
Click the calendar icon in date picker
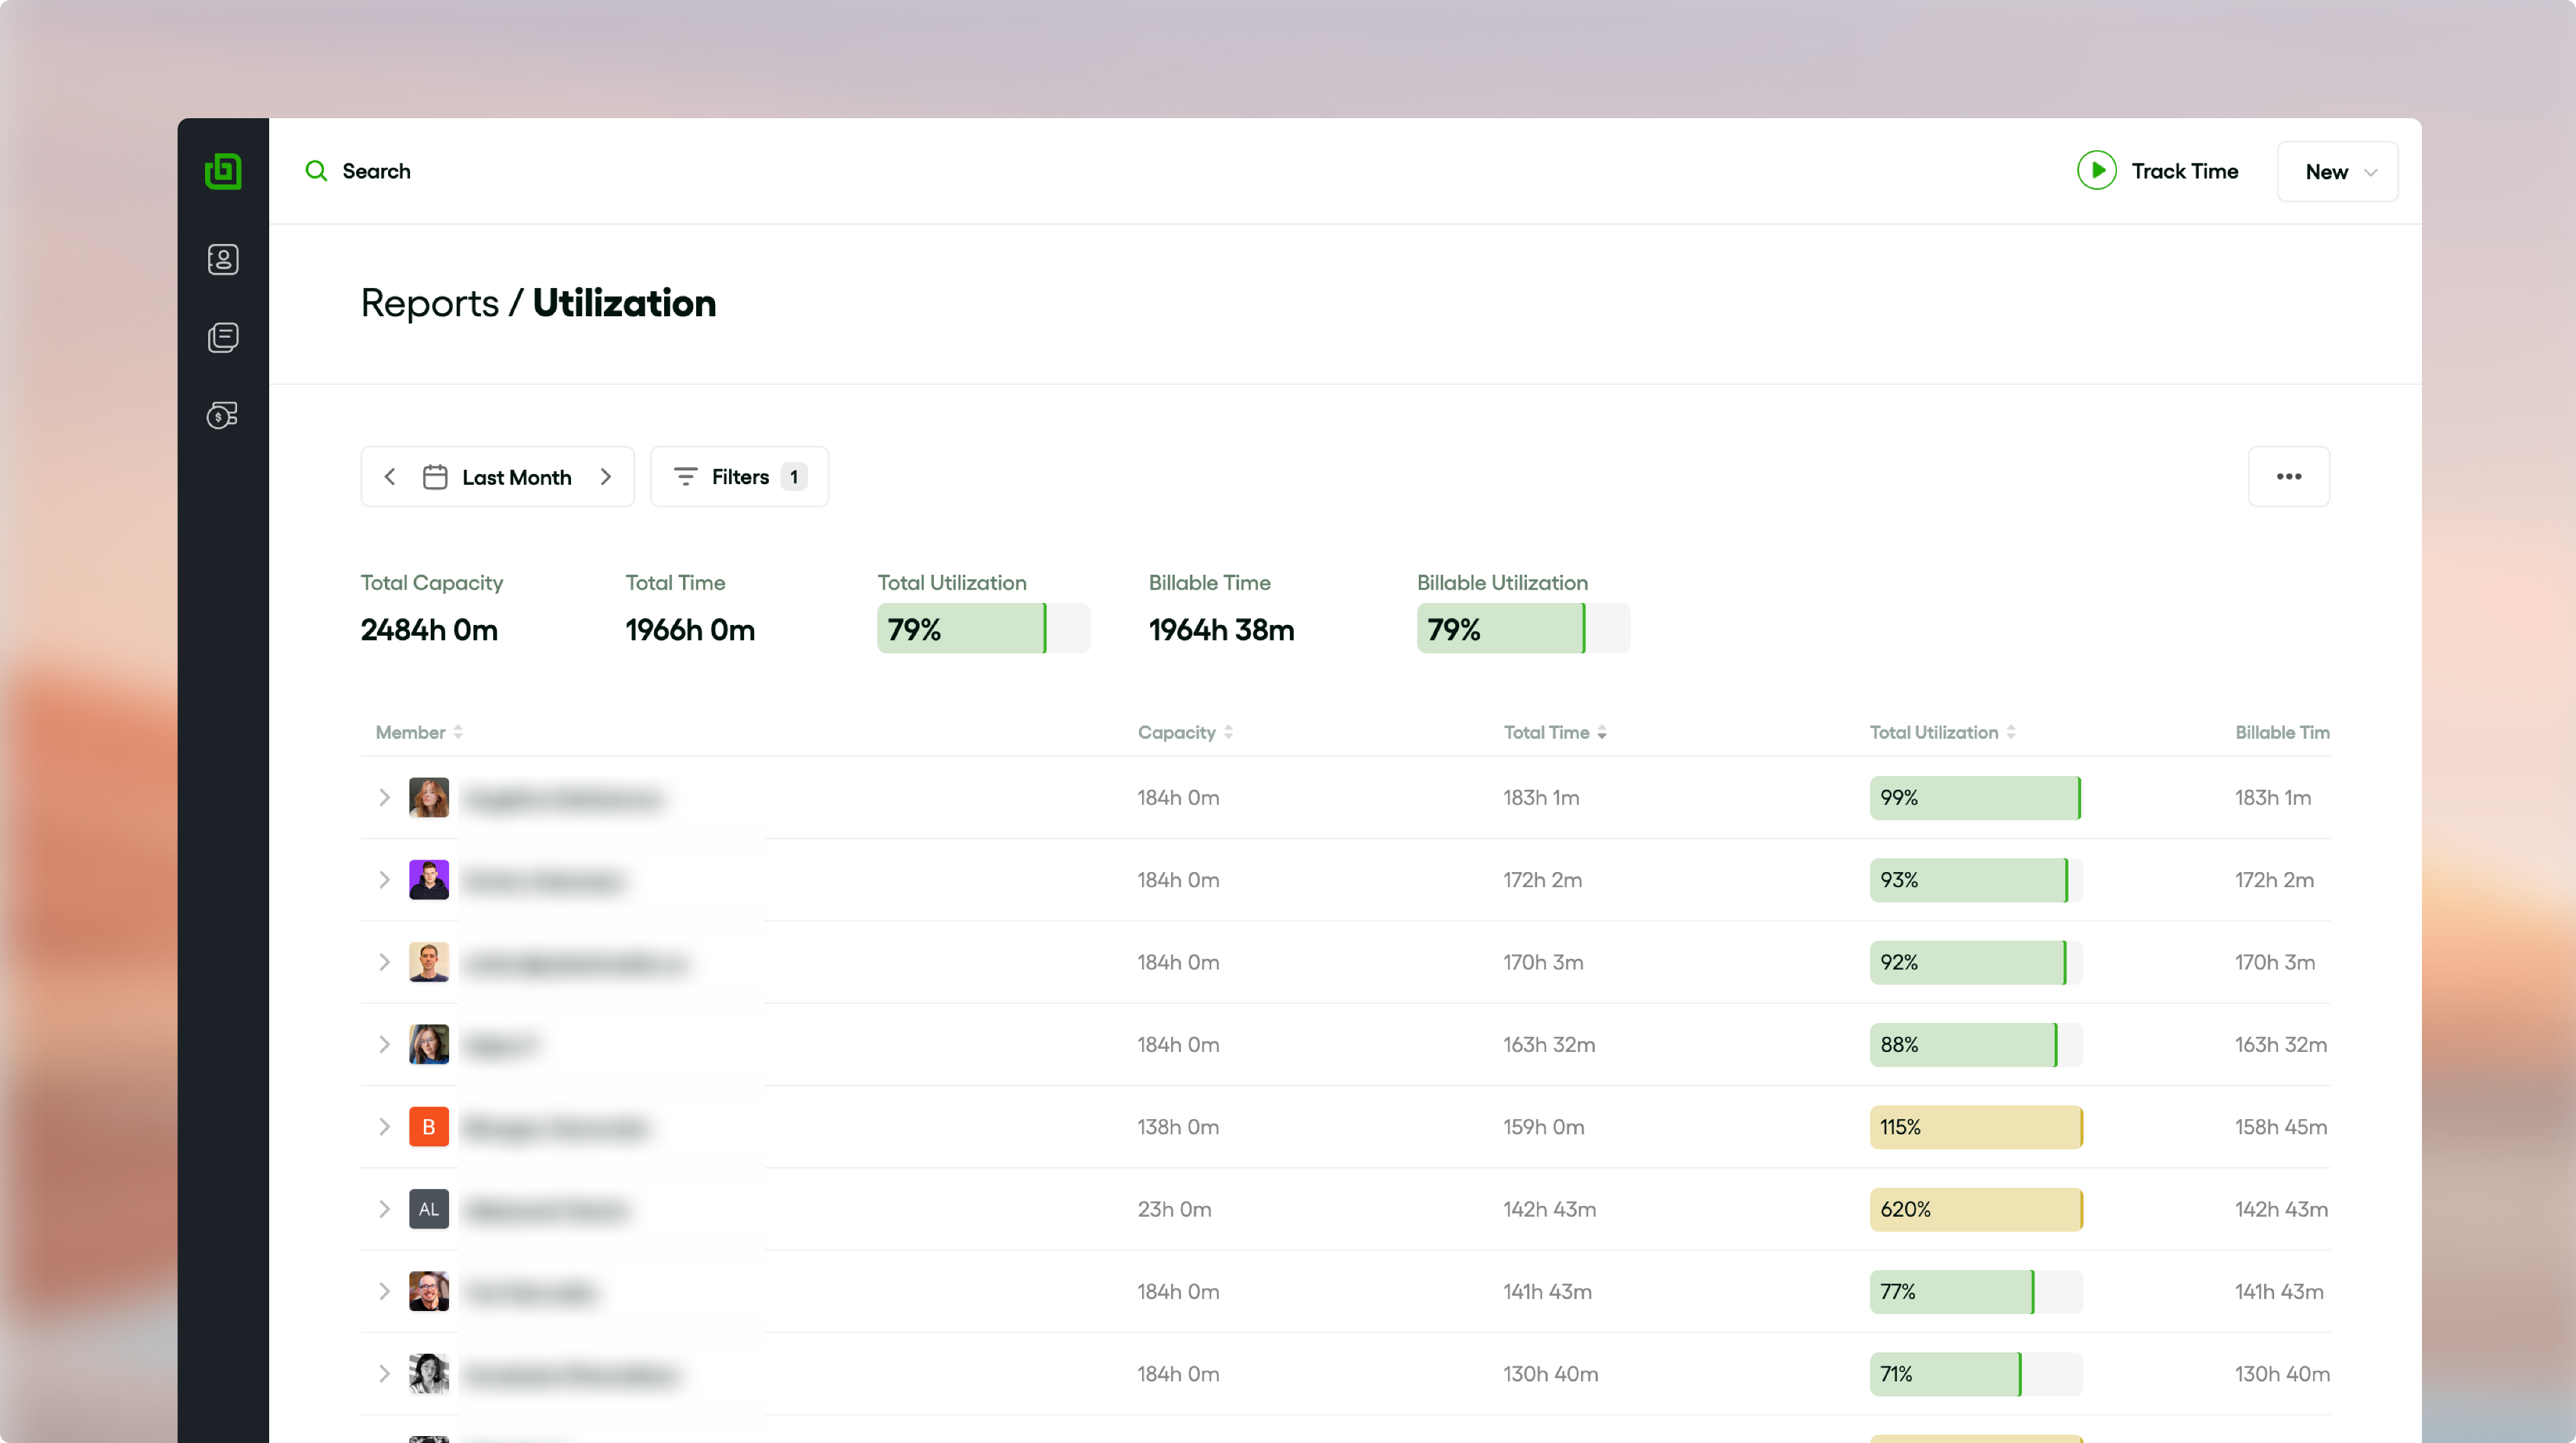point(435,477)
